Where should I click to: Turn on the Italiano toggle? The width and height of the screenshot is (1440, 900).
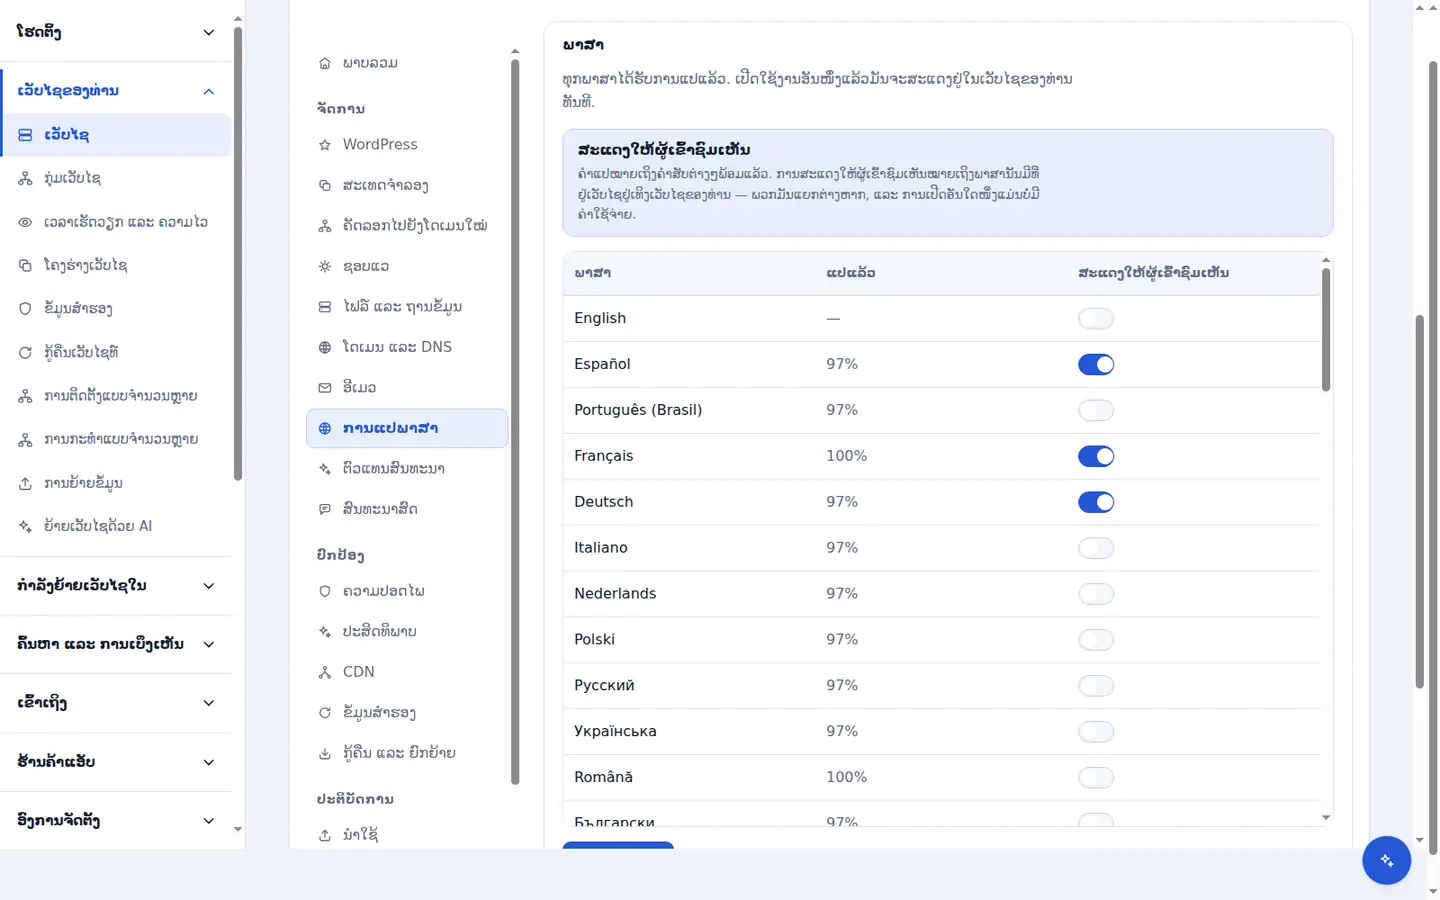(x=1096, y=549)
